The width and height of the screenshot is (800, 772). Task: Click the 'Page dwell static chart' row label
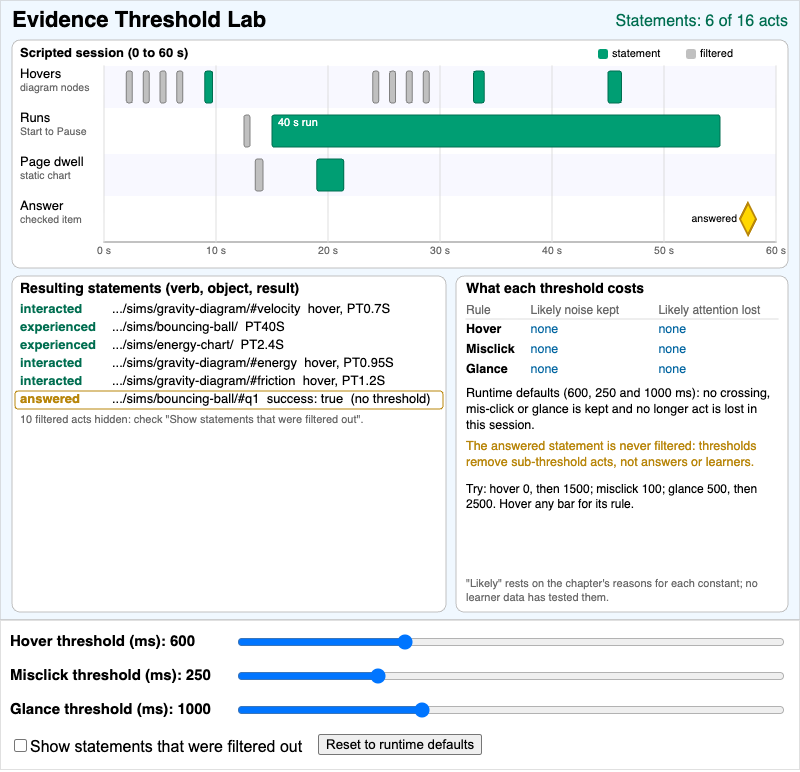(x=52, y=168)
